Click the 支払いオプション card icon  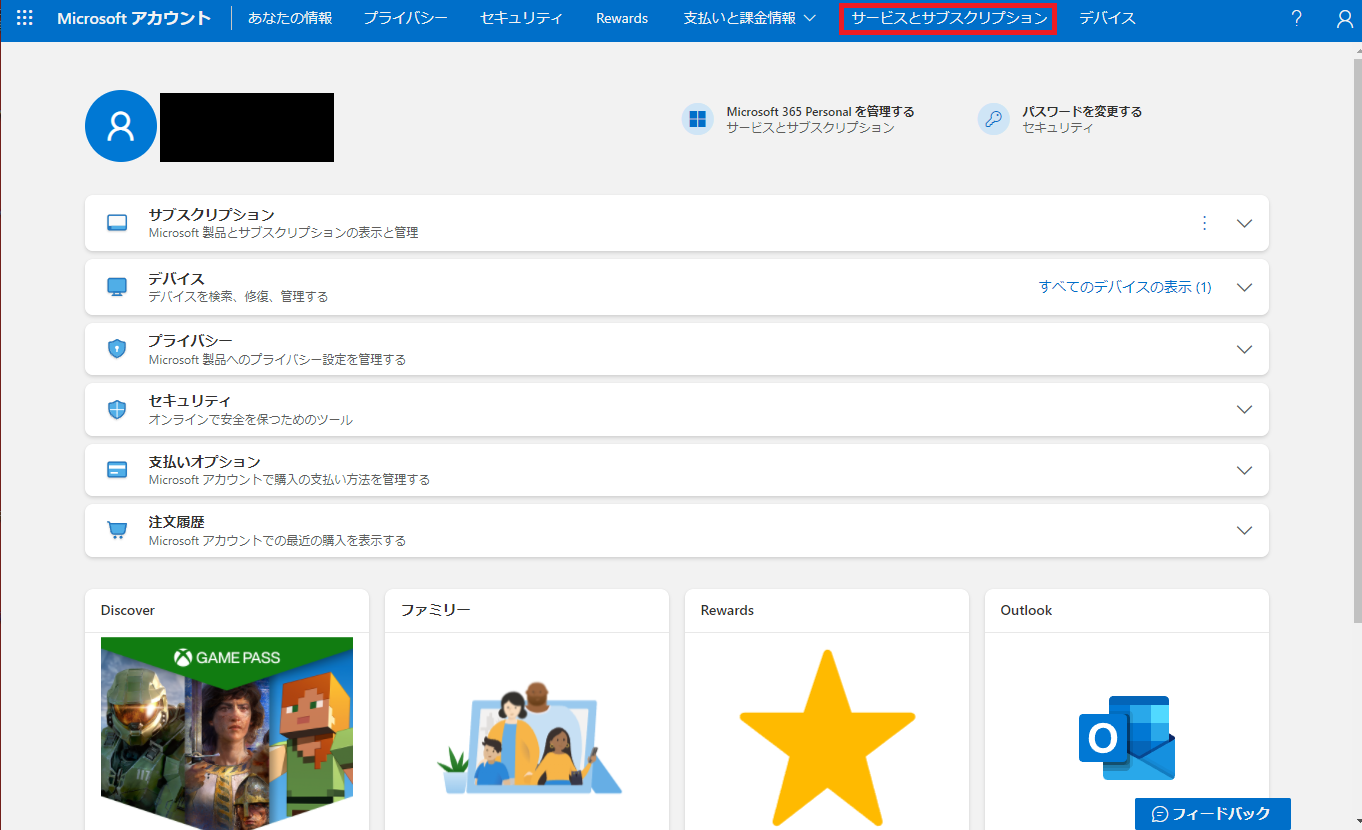[117, 470]
